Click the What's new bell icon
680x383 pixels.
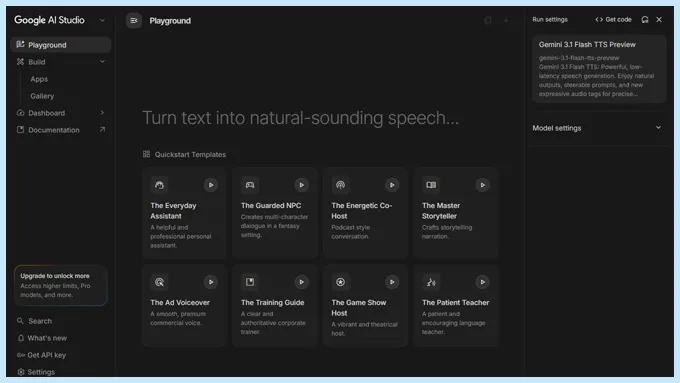point(20,338)
